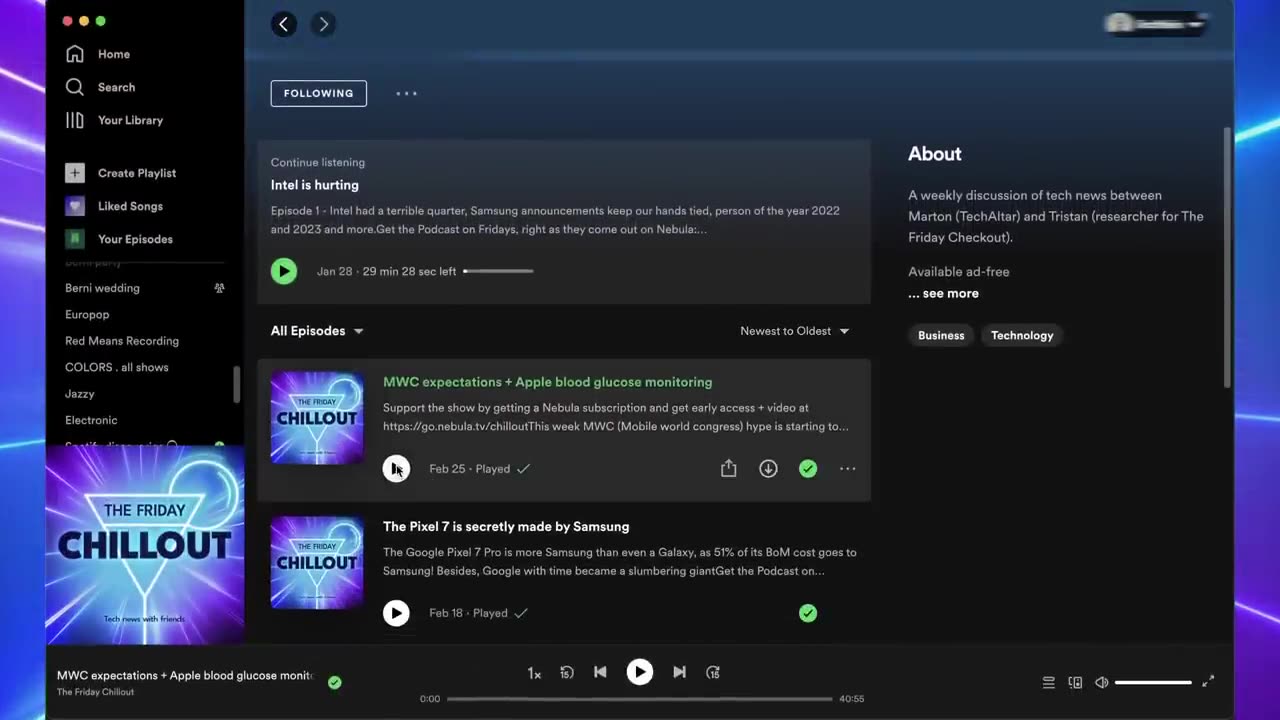Screen dimensions: 1280x720
Task: Click the MWC expectations episode cover thumbnail
Action: tap(317, 418)
